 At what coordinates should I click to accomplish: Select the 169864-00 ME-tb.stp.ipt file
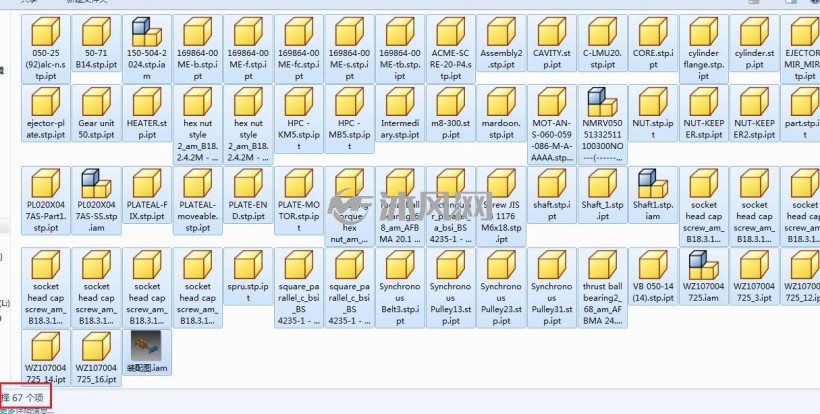pyautogui.click(x=400, y=49)
